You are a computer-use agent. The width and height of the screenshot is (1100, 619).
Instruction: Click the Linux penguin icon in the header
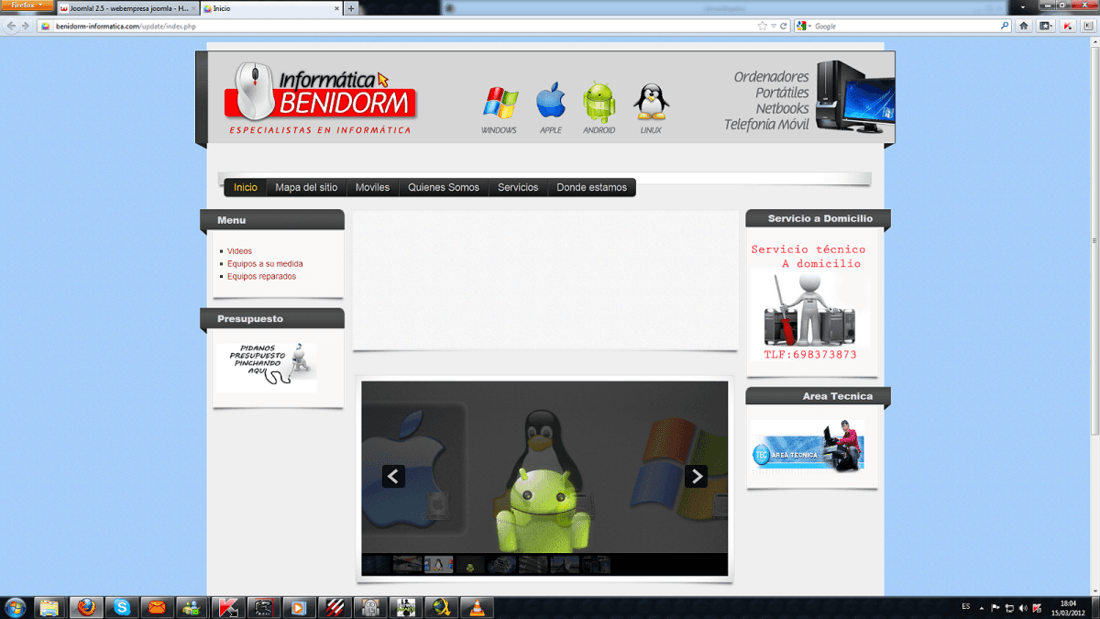(651, 102)
